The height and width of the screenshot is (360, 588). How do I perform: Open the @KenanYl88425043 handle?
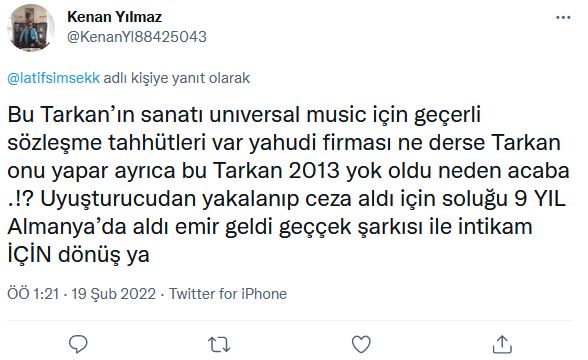click(x=137, y=37)
